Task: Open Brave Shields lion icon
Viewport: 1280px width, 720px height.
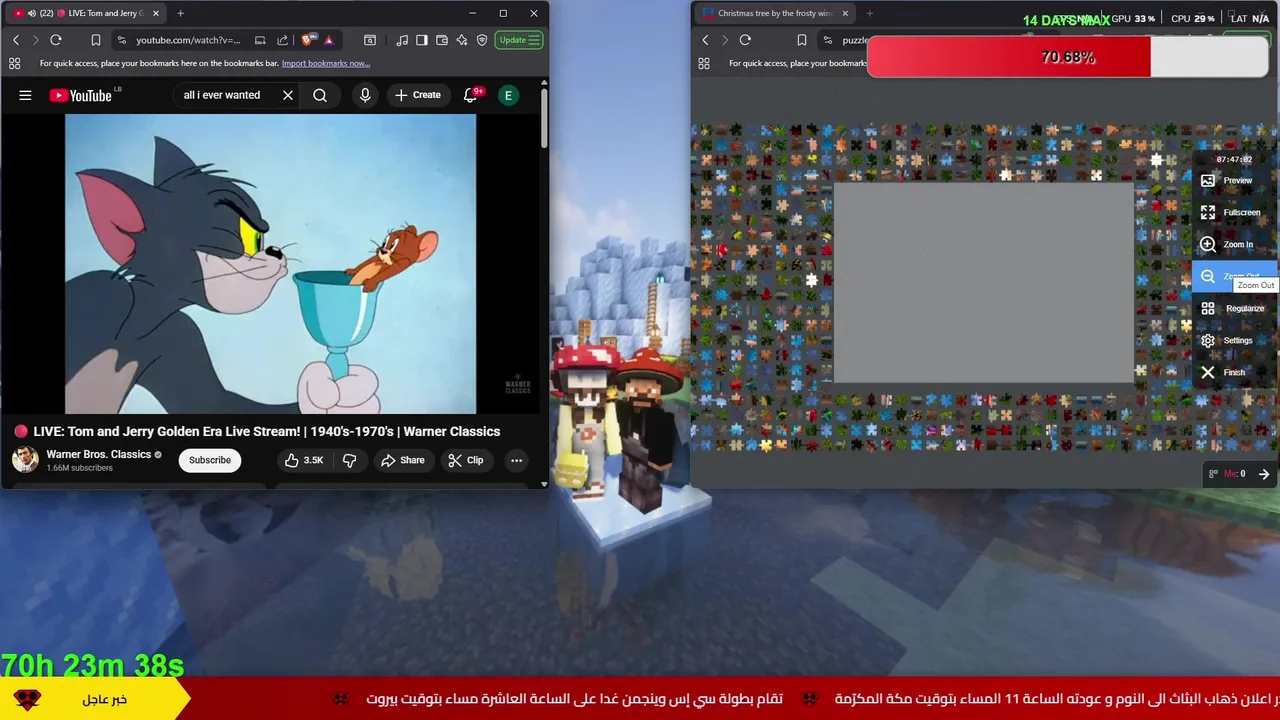Action: pyautogui.click(x=307, y=40)
